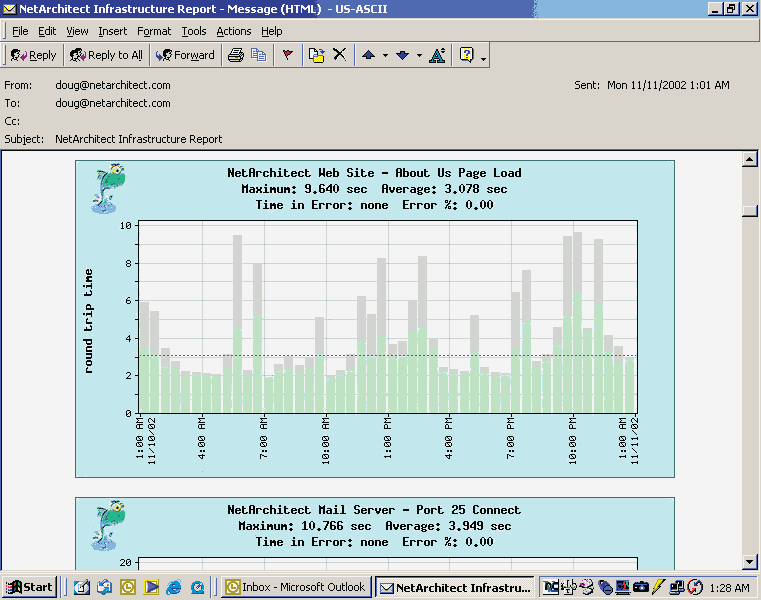Open the Tools menu
Screen dimensions: 761x600
194,31
